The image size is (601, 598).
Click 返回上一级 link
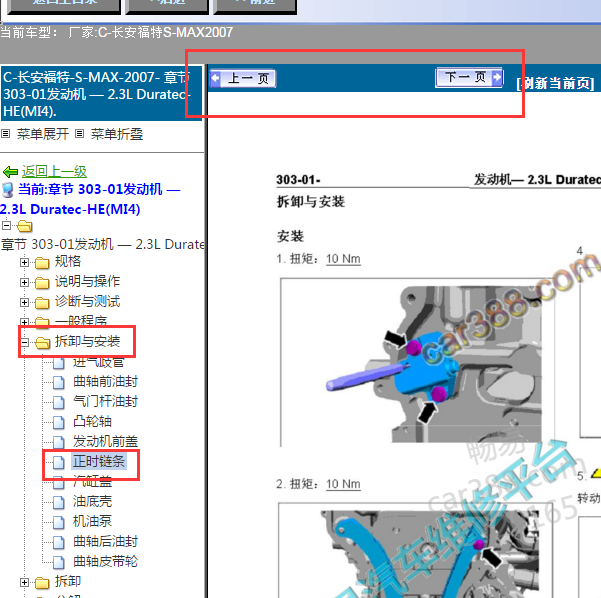[x=54, y=171]
